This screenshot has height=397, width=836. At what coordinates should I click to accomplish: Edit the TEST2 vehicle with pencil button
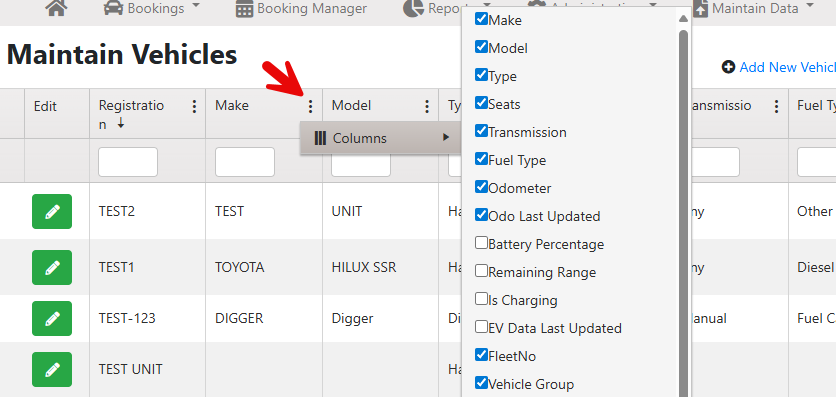click(x=52, y=212)
